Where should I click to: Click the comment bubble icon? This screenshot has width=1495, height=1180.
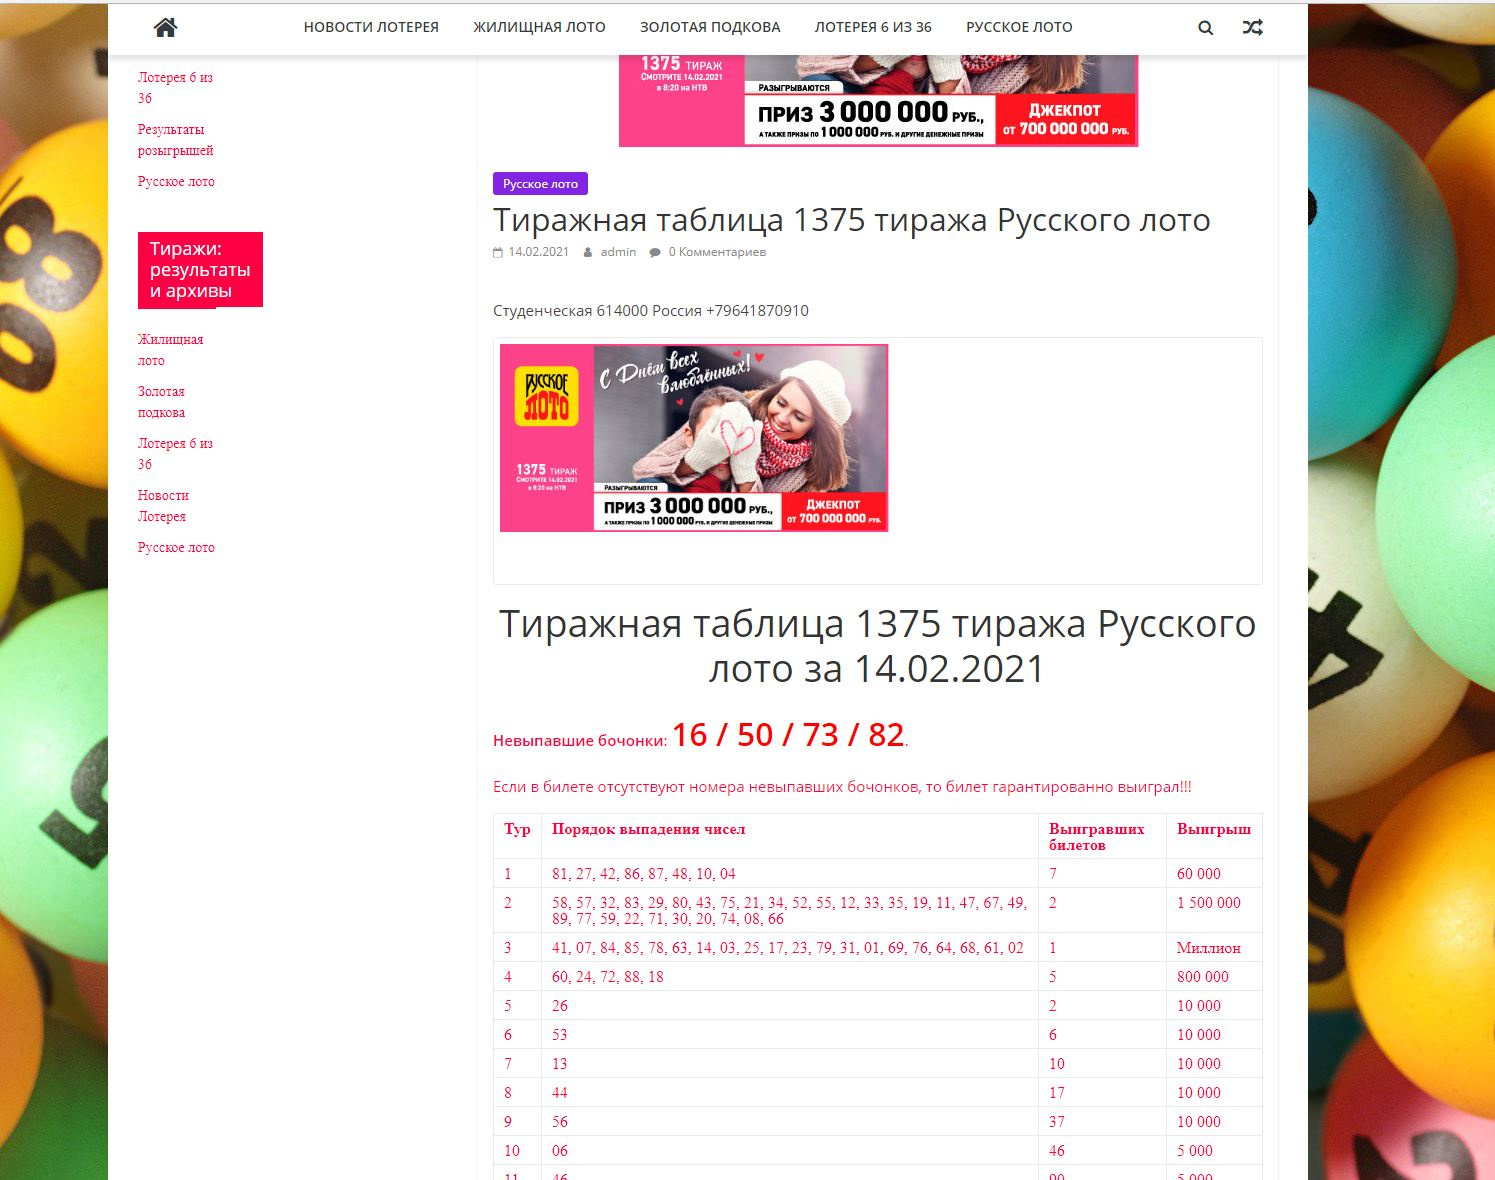coord(655,253)
